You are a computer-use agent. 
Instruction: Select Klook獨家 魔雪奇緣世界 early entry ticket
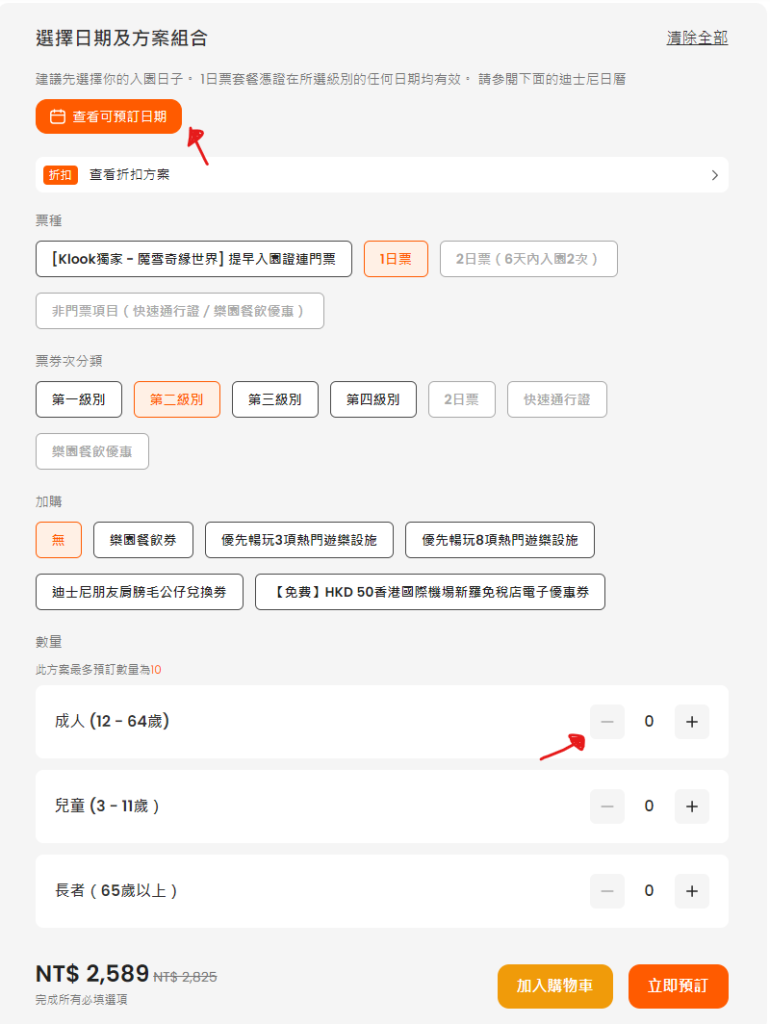click(x=194, y=258)
